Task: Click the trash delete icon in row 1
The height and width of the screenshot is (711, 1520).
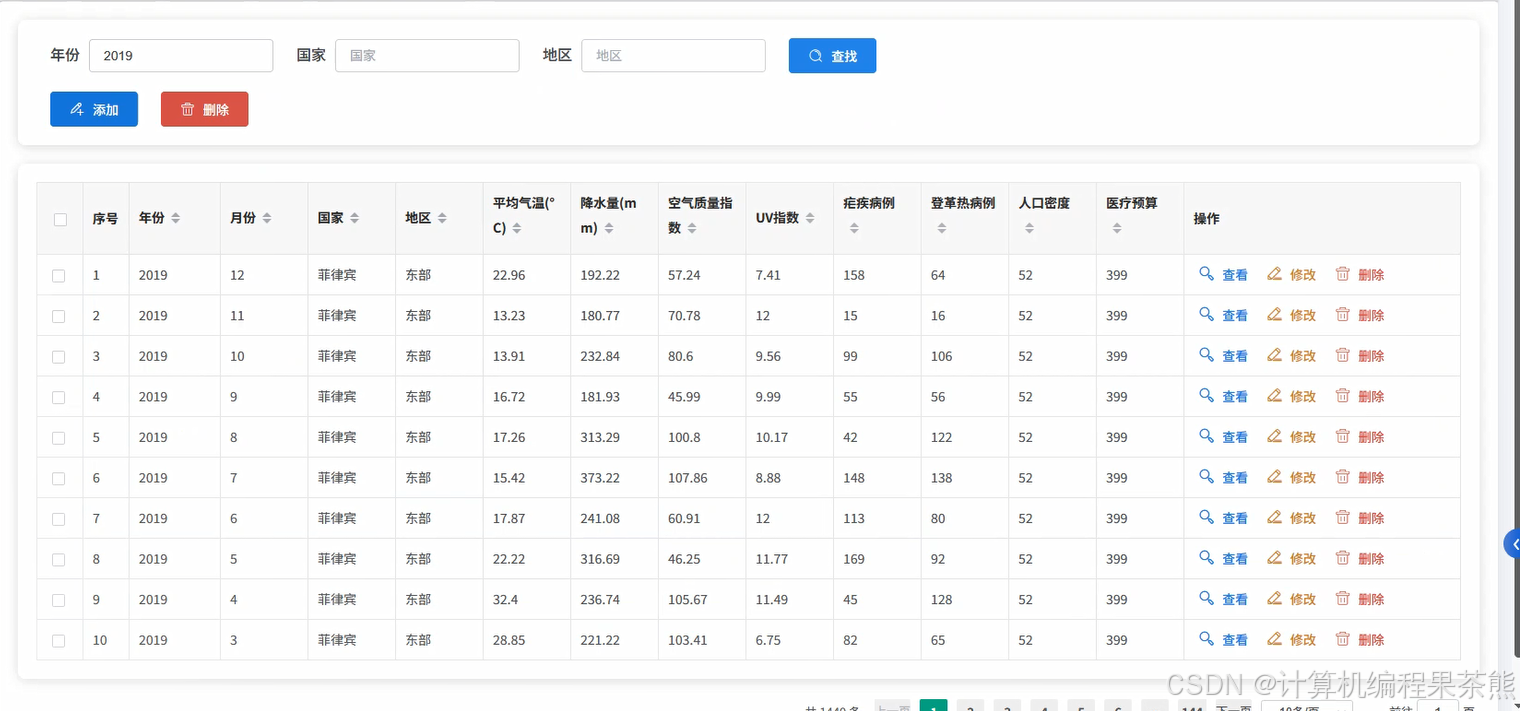Action: (1343, 273)
